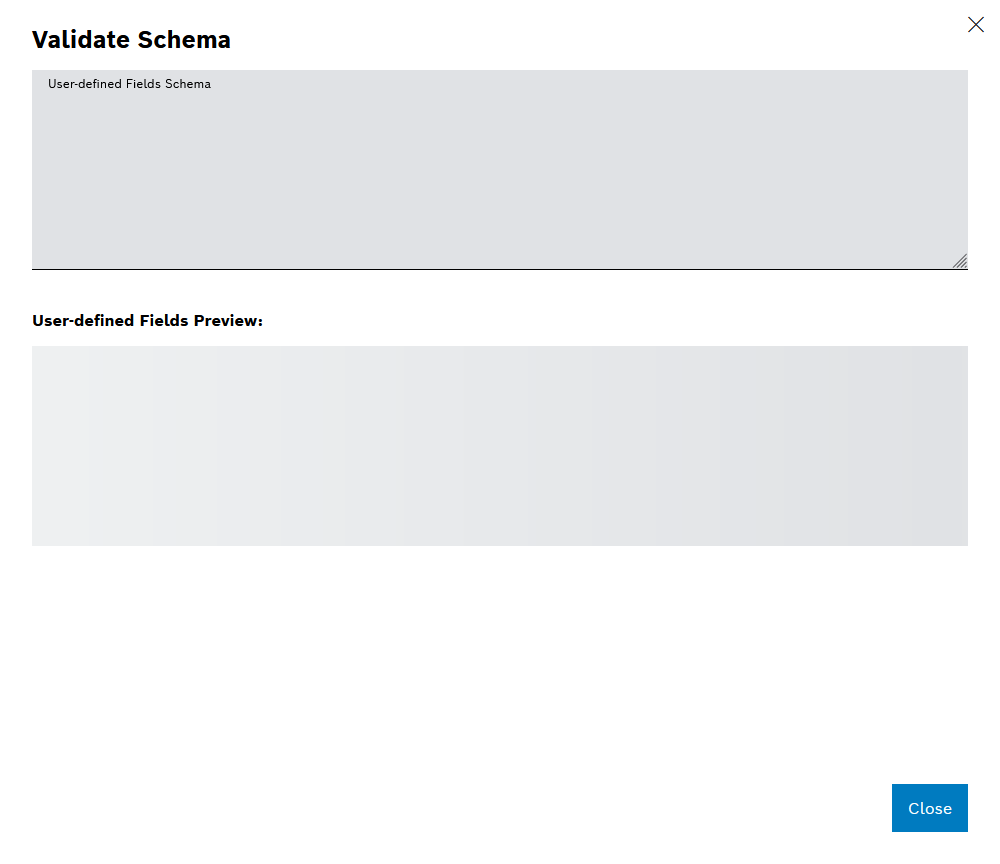Select the blue Close button at bottom right
This screenshot has height=864, width=1000.
pyautogui.click(x=929, y=808)
